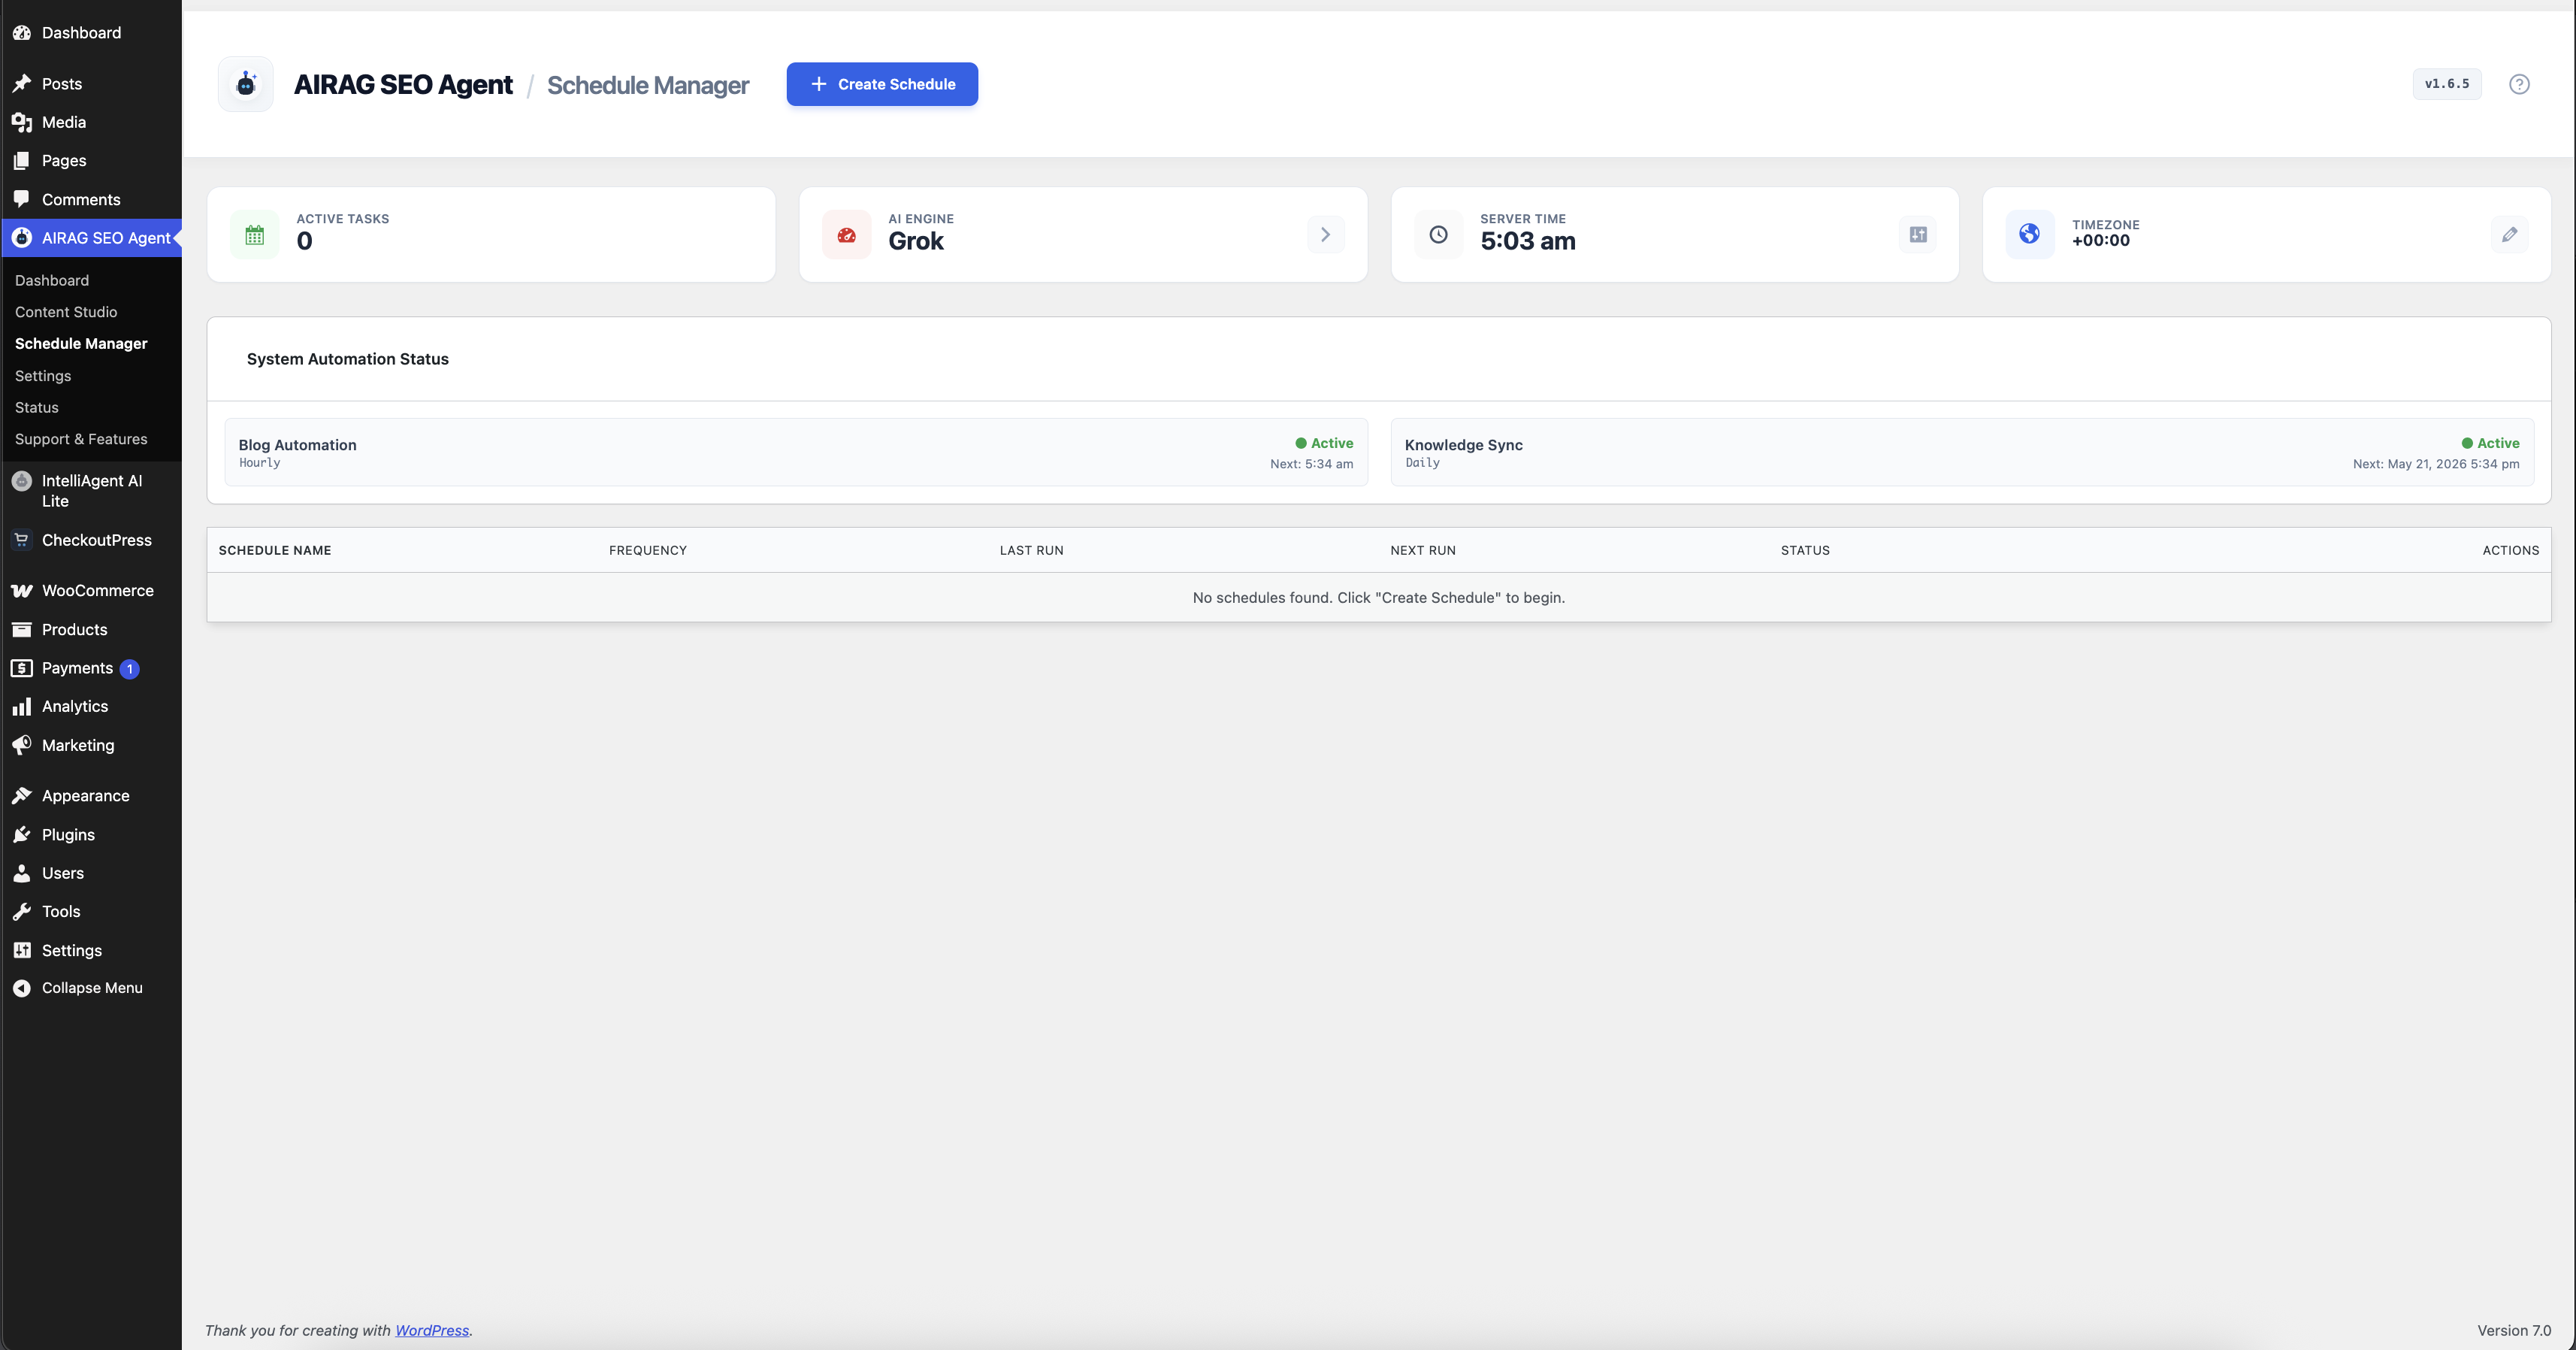Follow the WordPress footer link
This screenshot has height=1350, width=2576.
(x=432, y=1330)
